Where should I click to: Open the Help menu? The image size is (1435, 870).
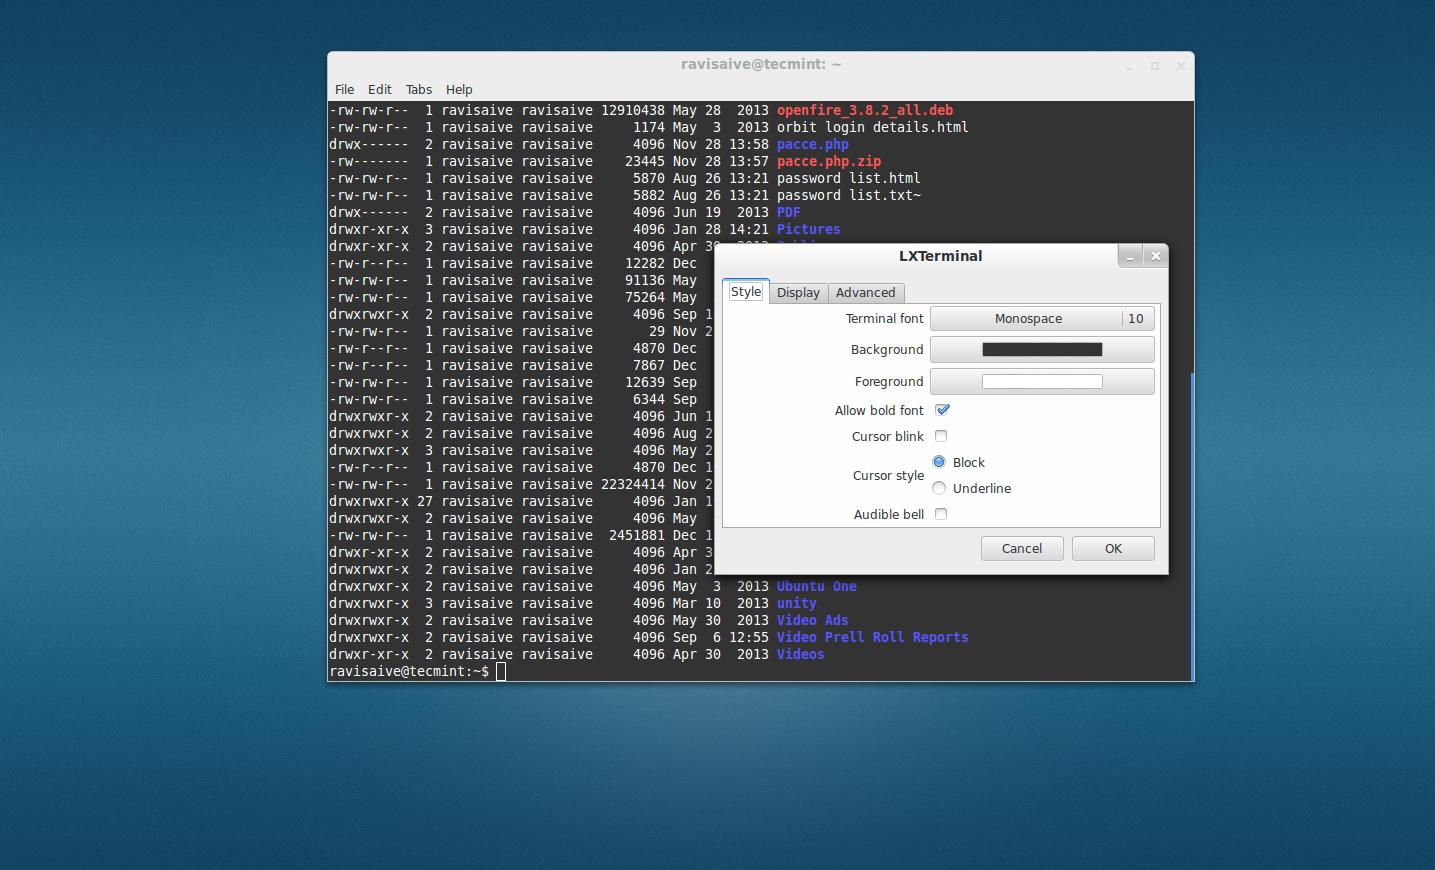pyautogui.click(x=458, y=89)
